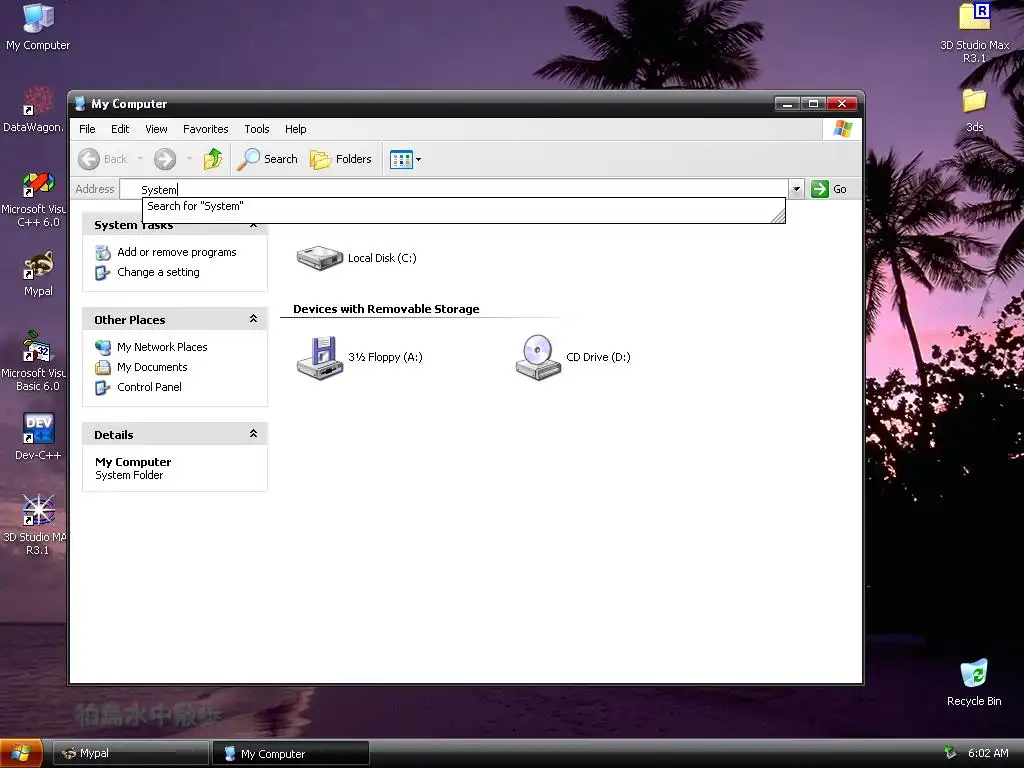The height and width of the screenshot is (768, 1024).
Task: Open Forward history dropdown arrow
Action: pos(189,159)
